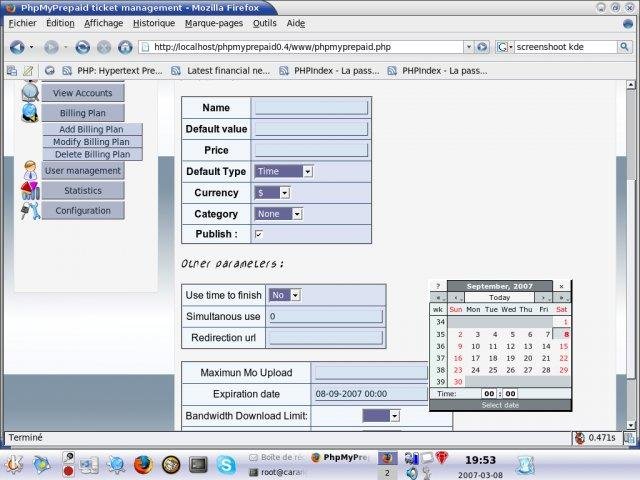Go to next month in calendar
The height and width of the screenshot is (480, 640).
tap(544, 298)
